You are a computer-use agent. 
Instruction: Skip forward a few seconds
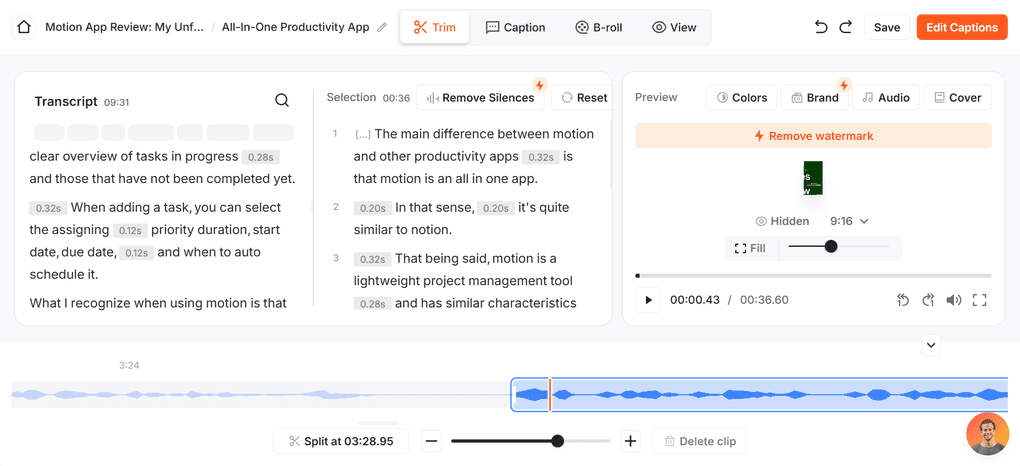click(x=928, y=300)
